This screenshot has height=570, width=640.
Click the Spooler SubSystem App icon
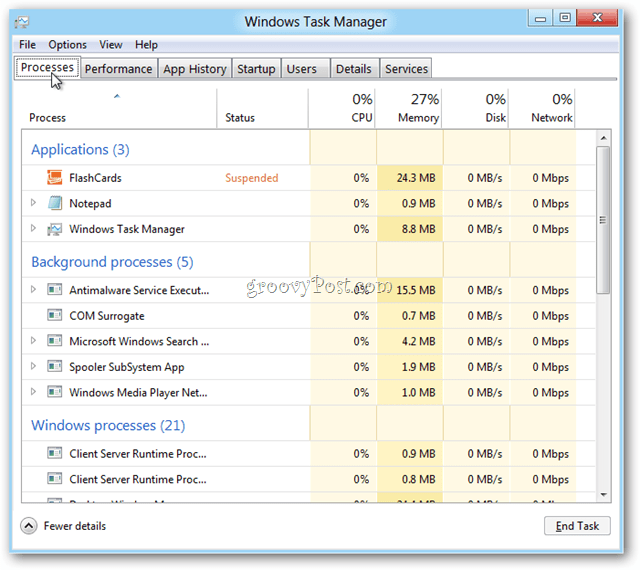pyautogui.click(x=54, y=367)
